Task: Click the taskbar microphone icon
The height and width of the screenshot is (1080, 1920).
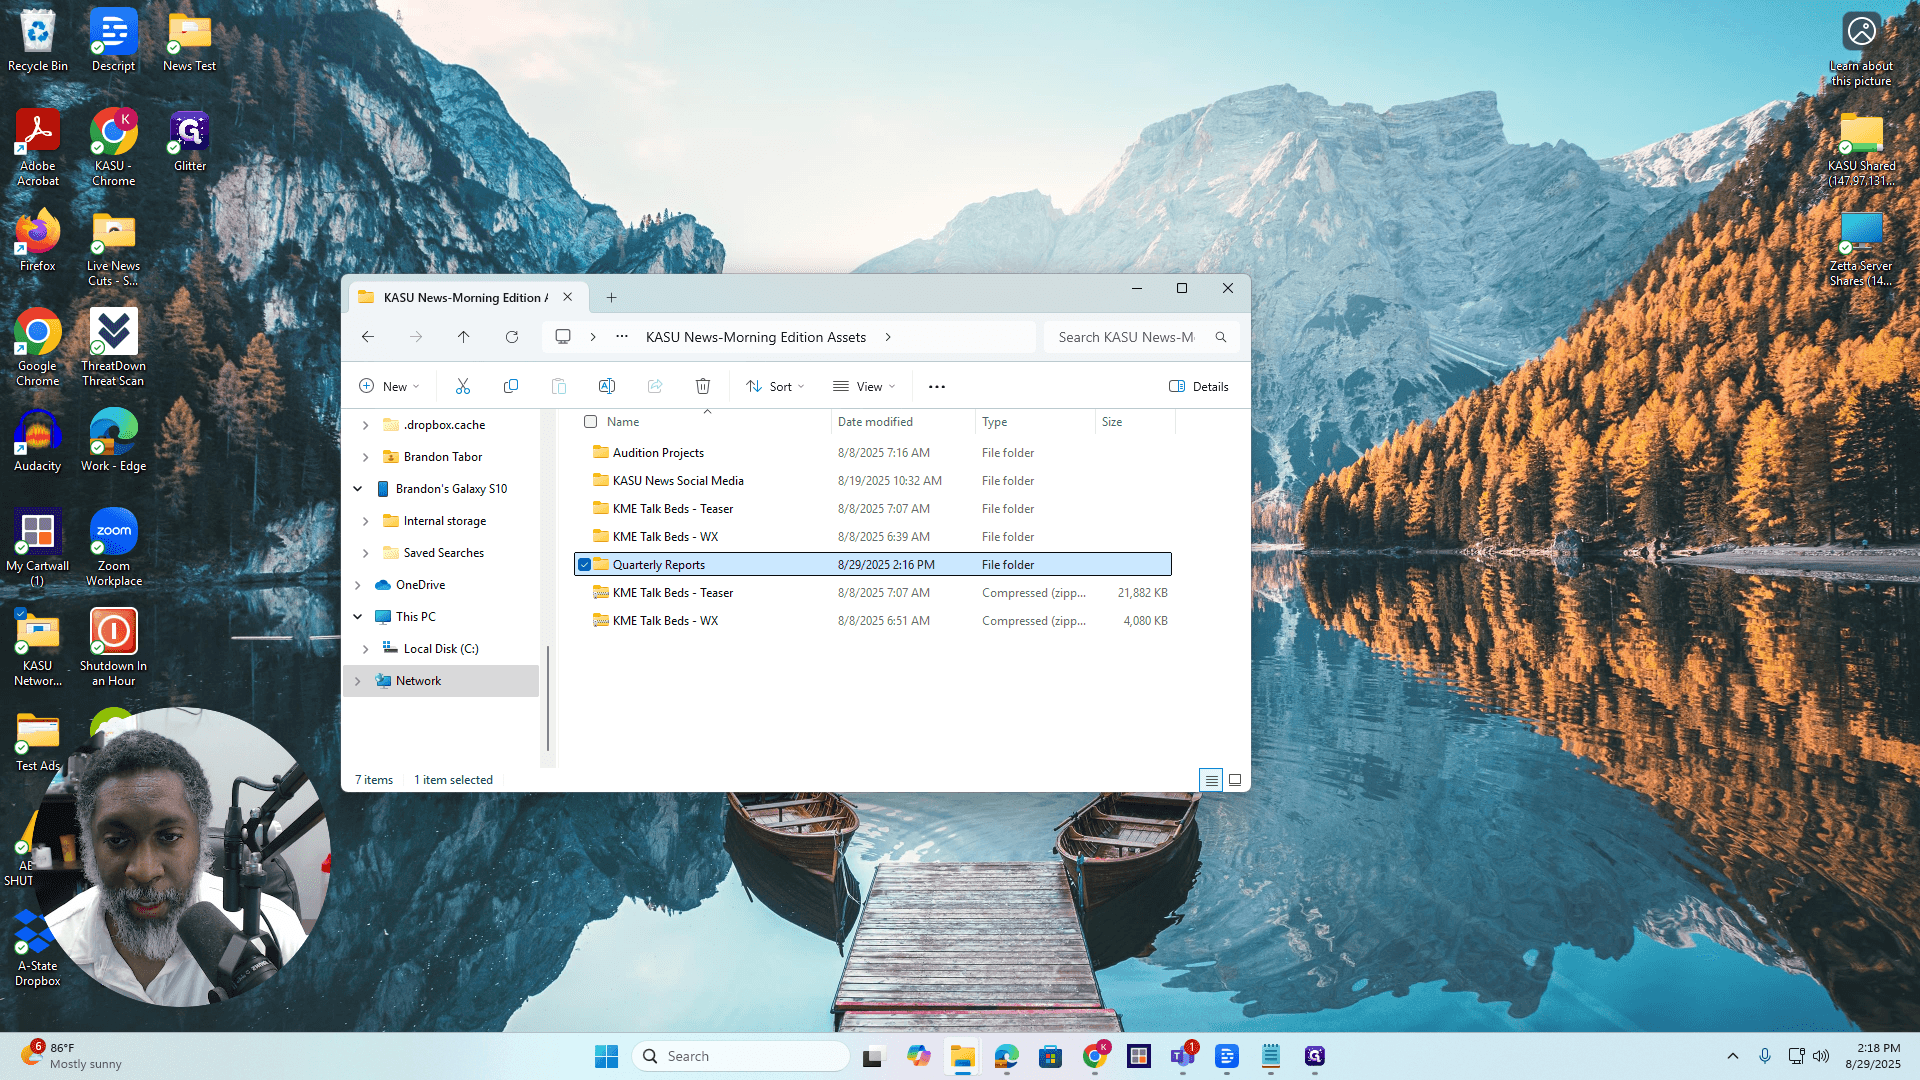Action: click(x=1765, y=1056)
